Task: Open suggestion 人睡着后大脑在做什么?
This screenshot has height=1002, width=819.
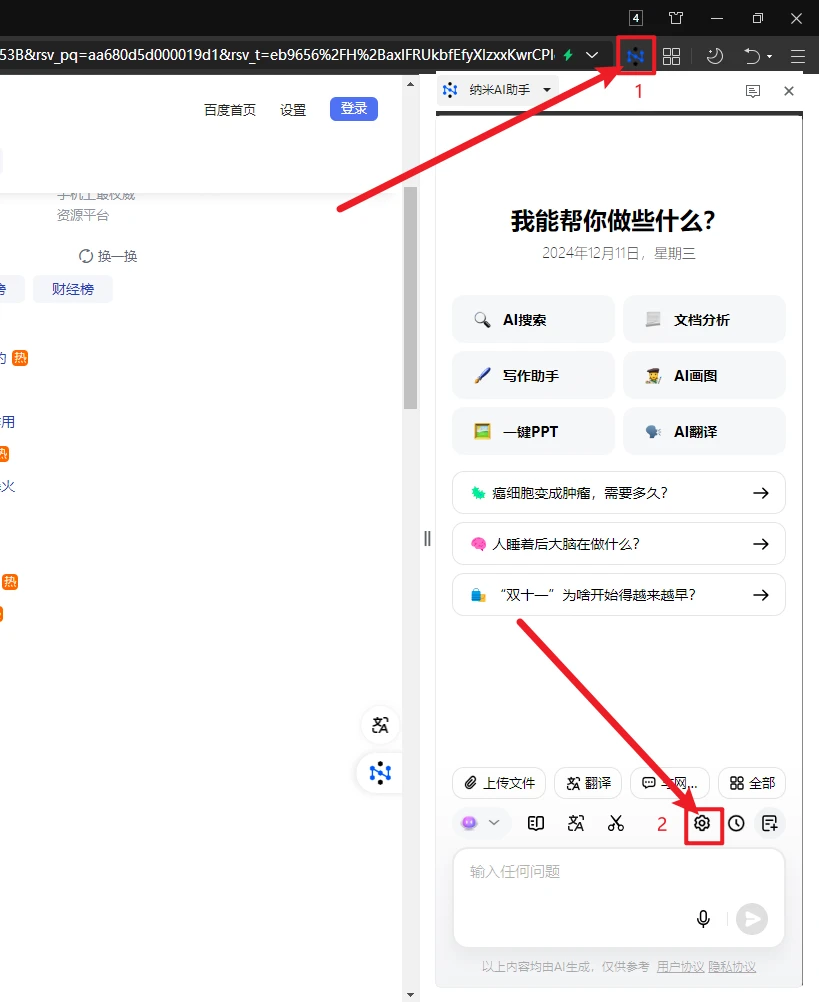Action: (x=618, y=544)
